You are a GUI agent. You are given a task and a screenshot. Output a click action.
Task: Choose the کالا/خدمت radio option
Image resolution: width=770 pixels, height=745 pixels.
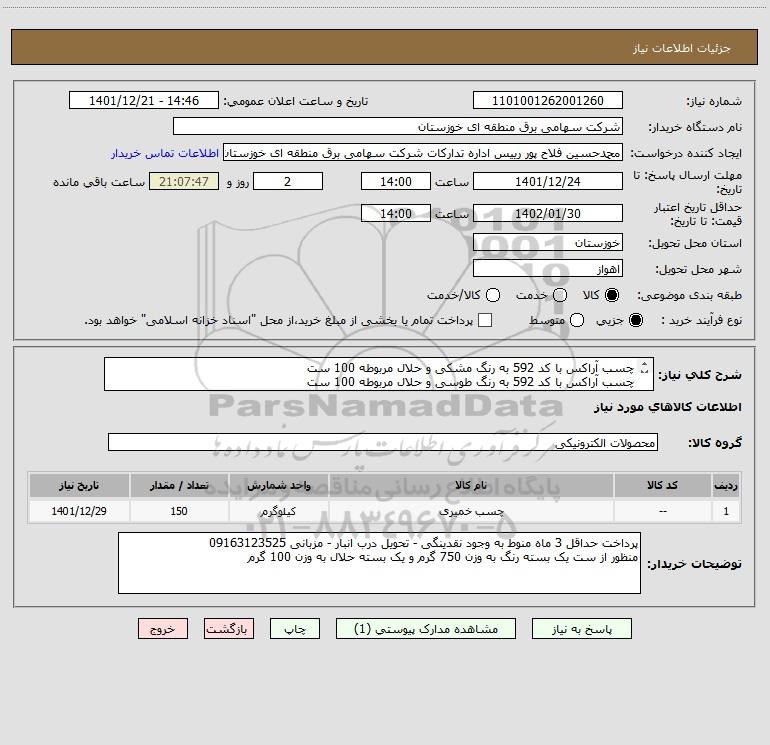pyautogui.click(x=490, y=296)
